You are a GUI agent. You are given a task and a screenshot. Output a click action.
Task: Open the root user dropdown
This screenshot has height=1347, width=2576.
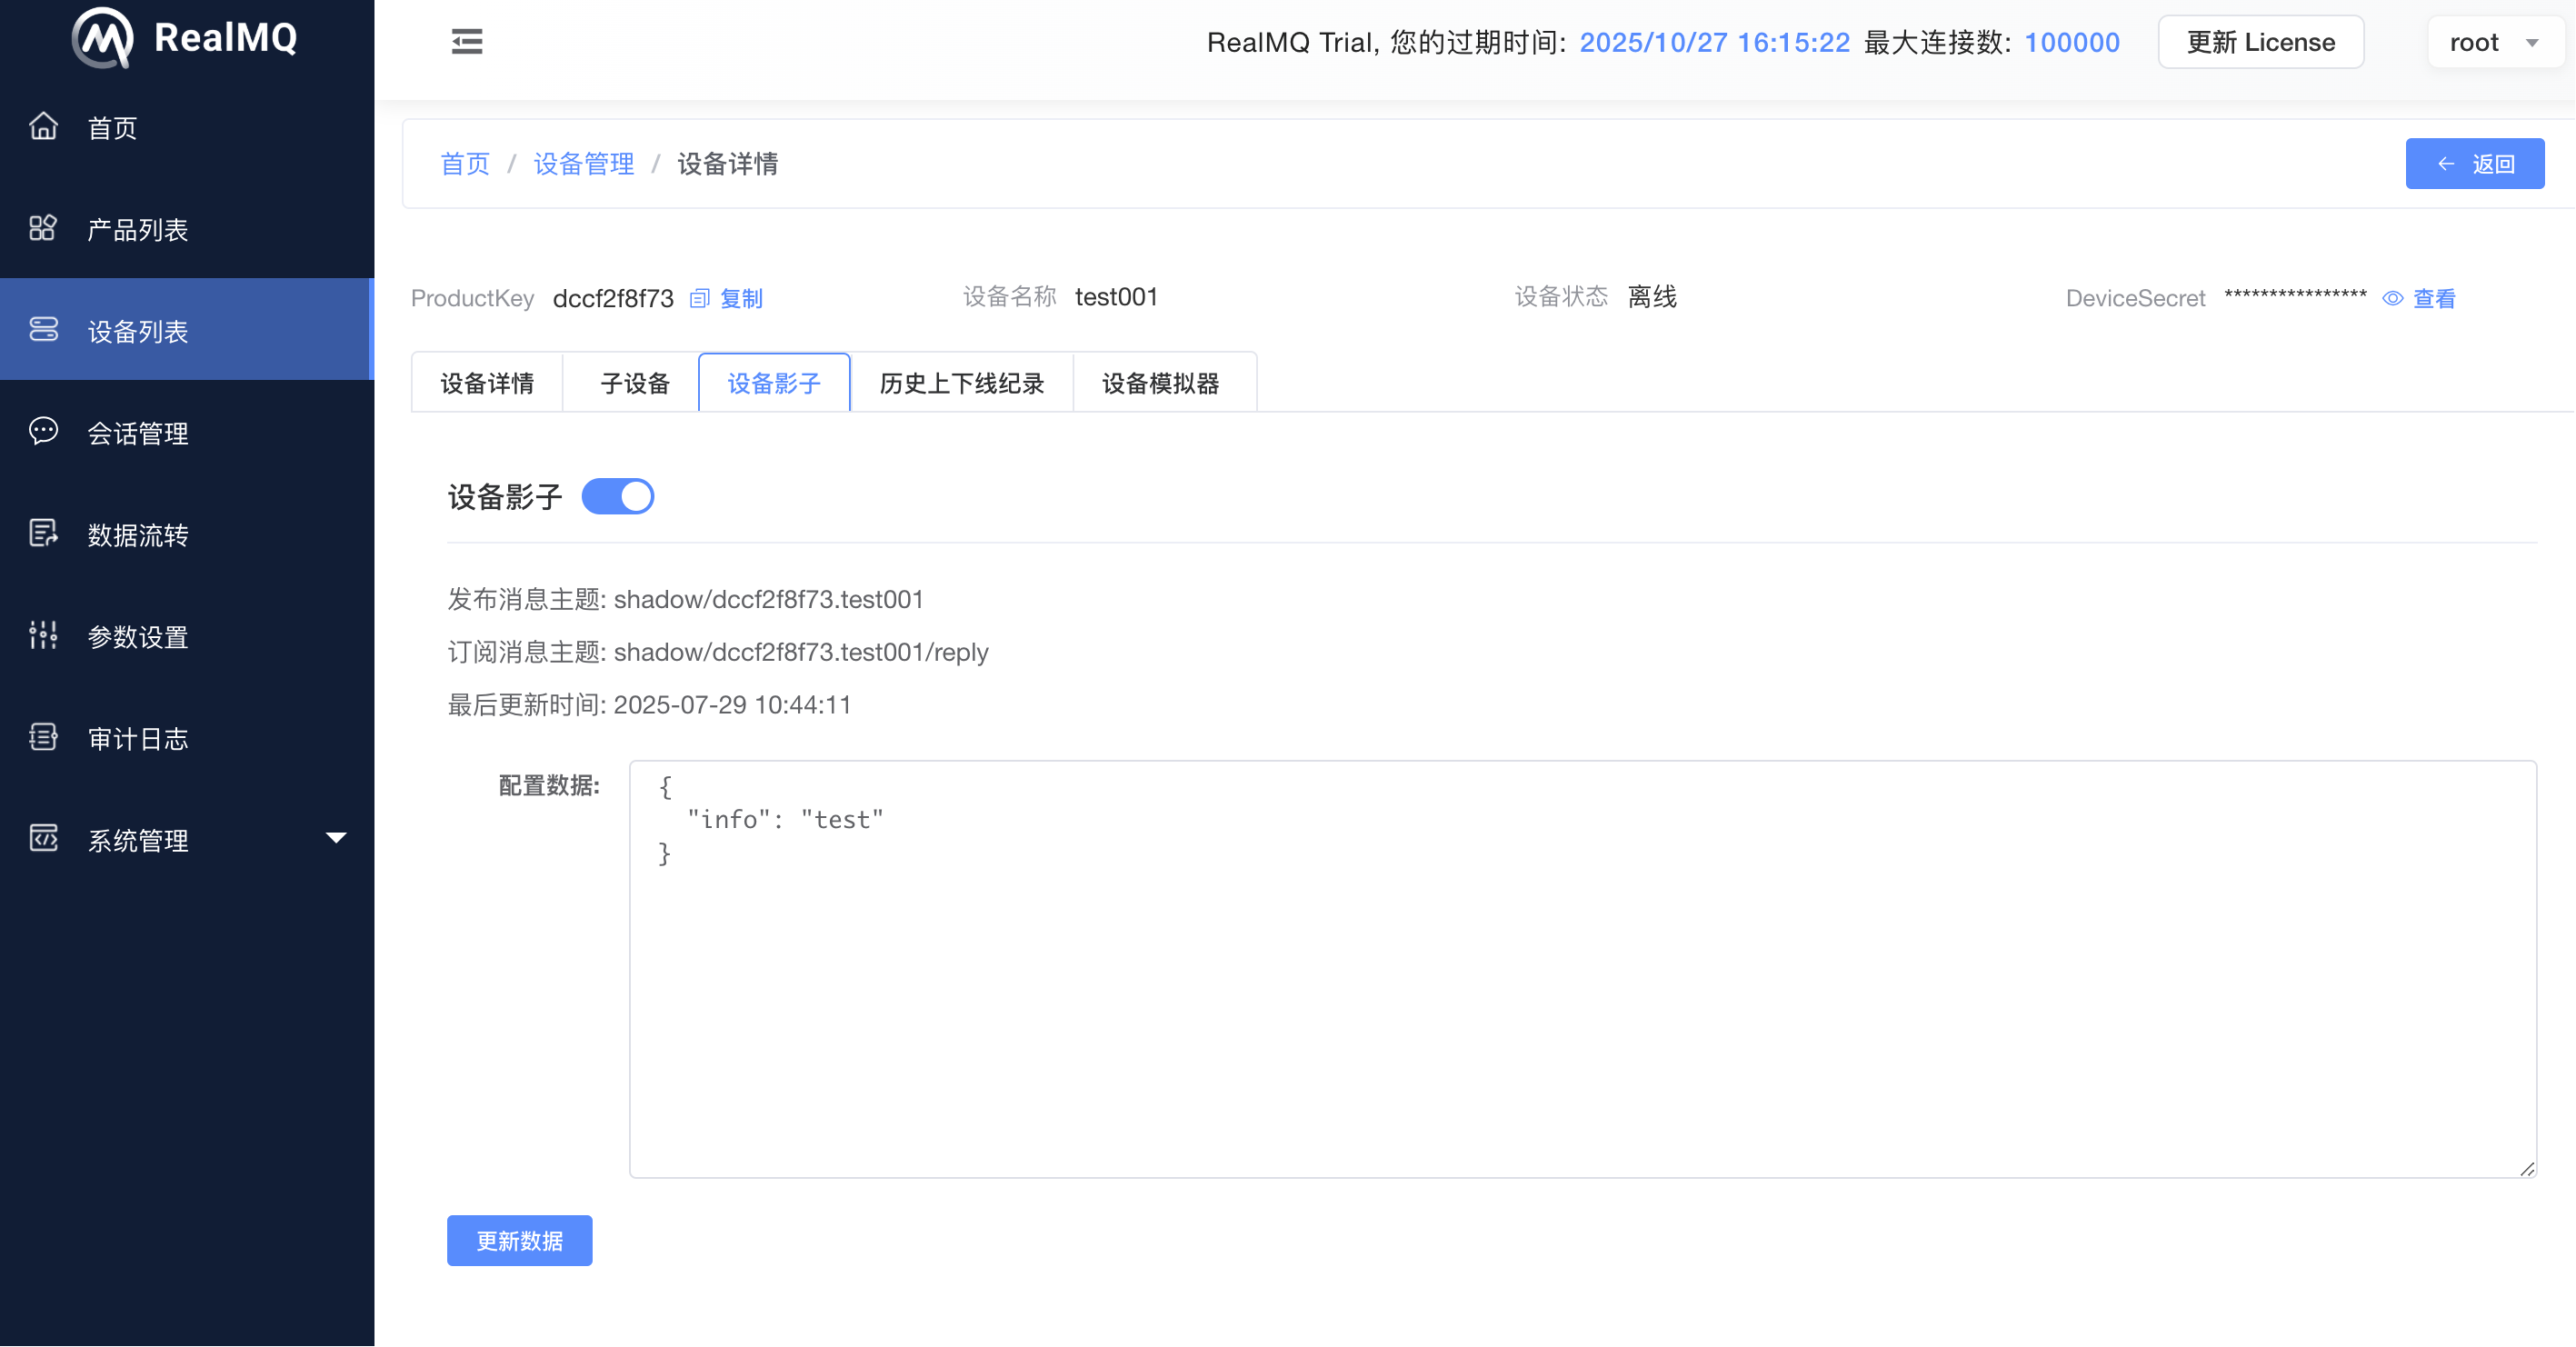[2495, 43]
